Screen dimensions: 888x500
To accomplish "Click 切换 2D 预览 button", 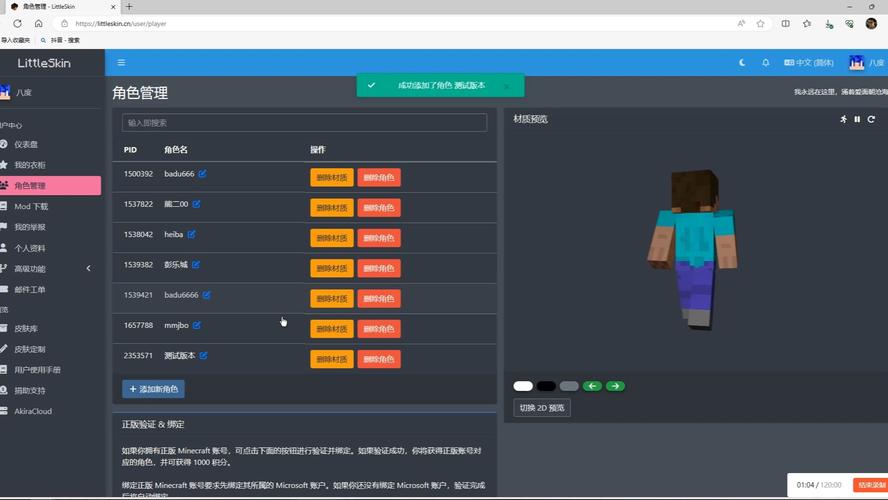I will (542, 408).
